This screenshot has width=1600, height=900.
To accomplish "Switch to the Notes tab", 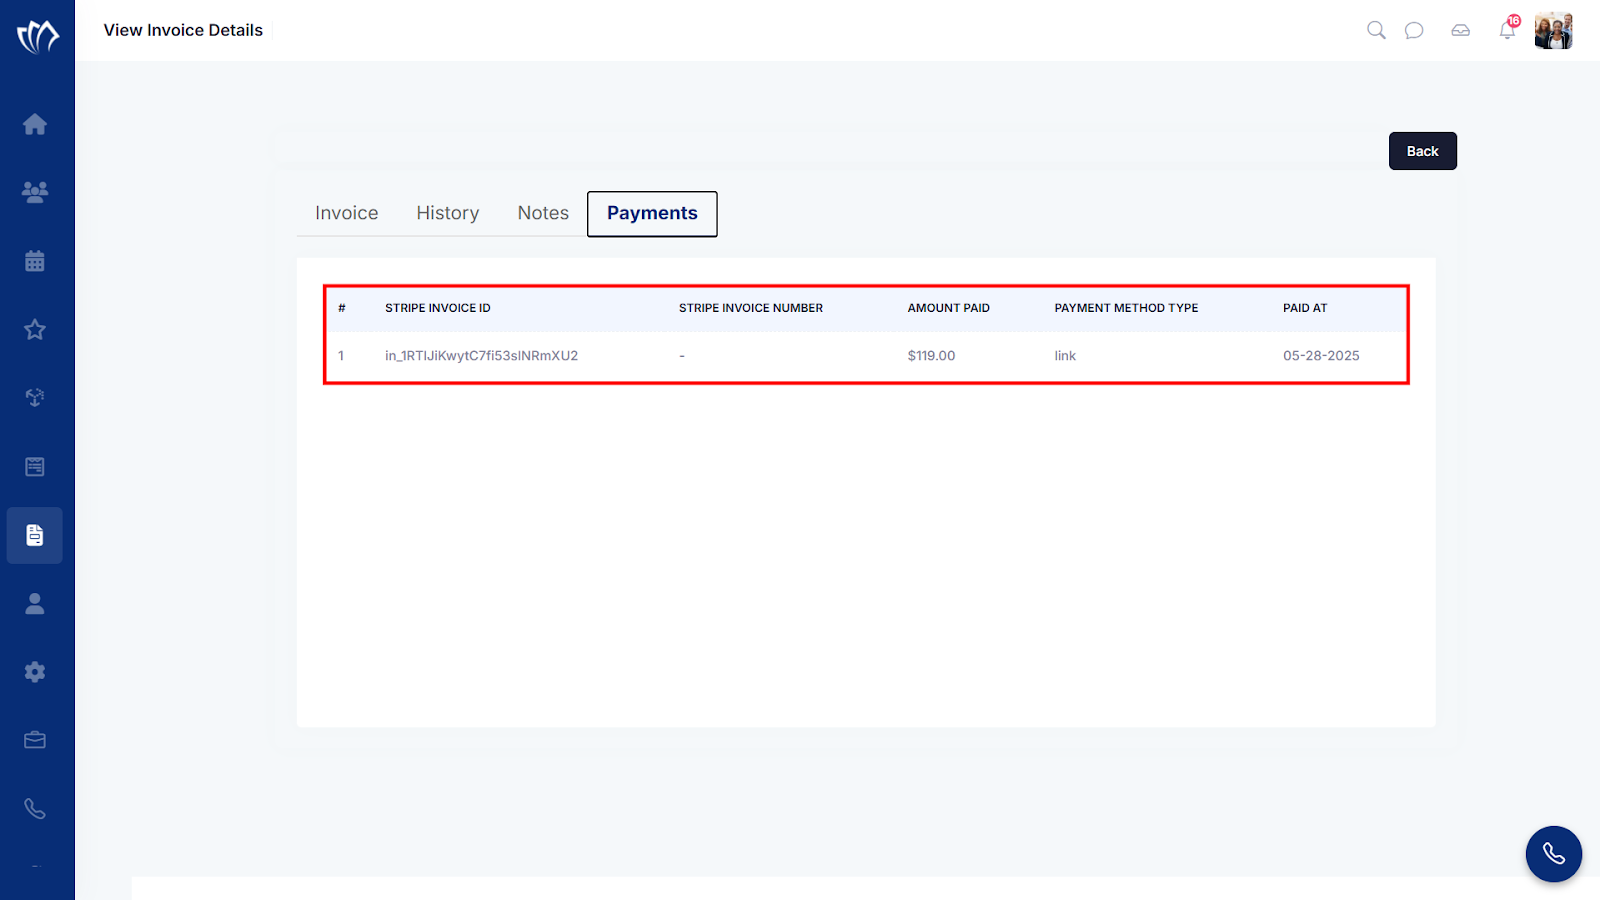I will pos(543,213).
